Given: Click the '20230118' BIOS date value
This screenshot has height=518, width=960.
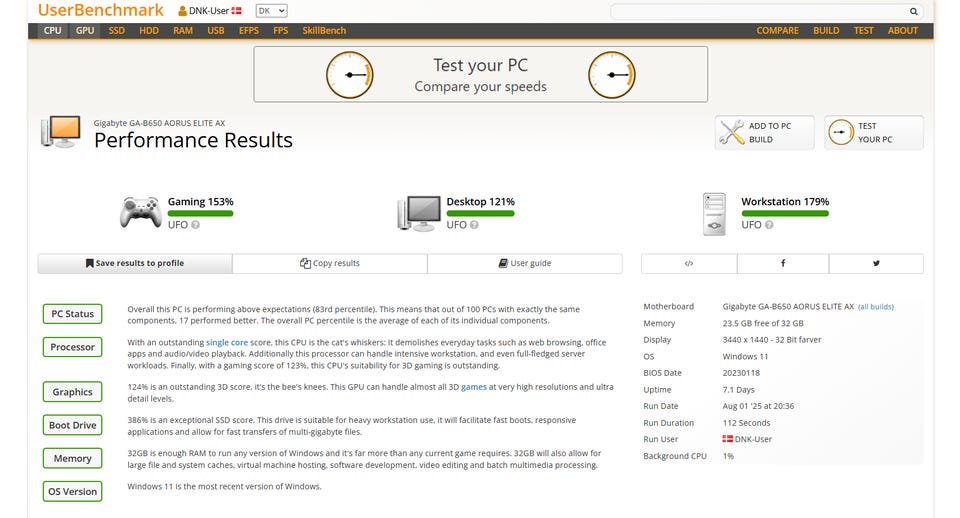Looking at the screenshot, I should (x=741, y=373).
